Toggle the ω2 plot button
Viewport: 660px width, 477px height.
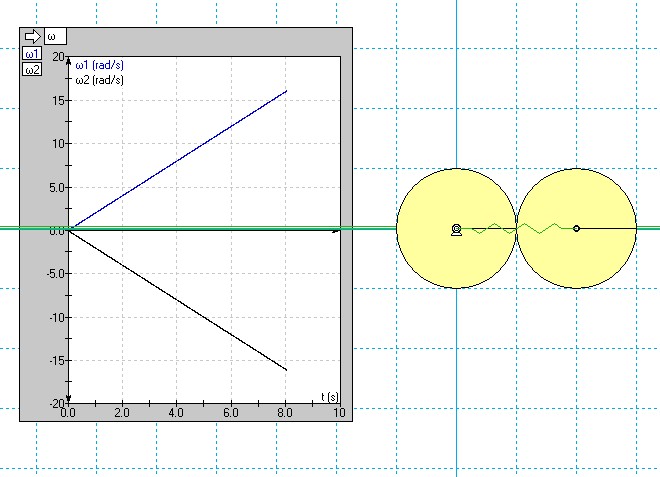click(32, 69)
